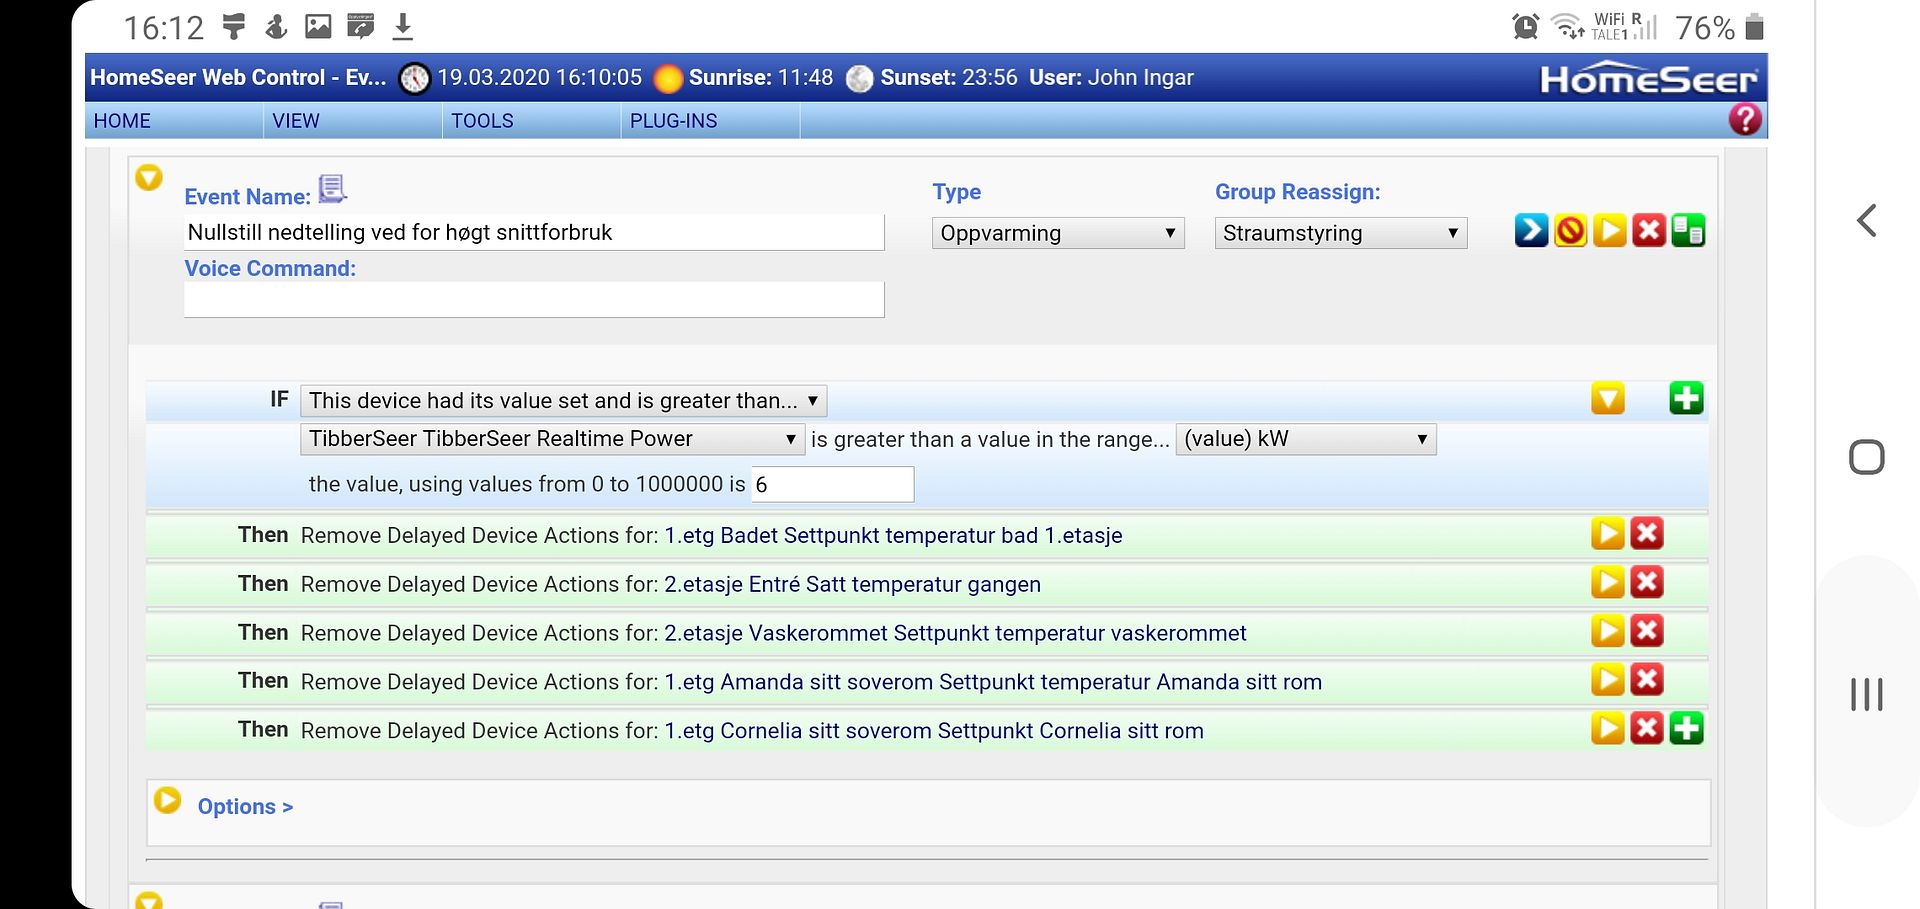Screen dimensions: 1920x909
Task: Open the Type dropdown showing Oppvarming
Action: [x=1057, y=233]
